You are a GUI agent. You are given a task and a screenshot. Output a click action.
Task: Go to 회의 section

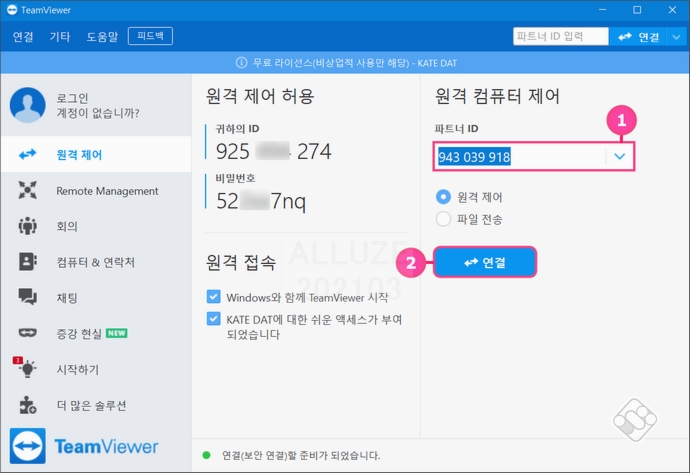[96, 226]
